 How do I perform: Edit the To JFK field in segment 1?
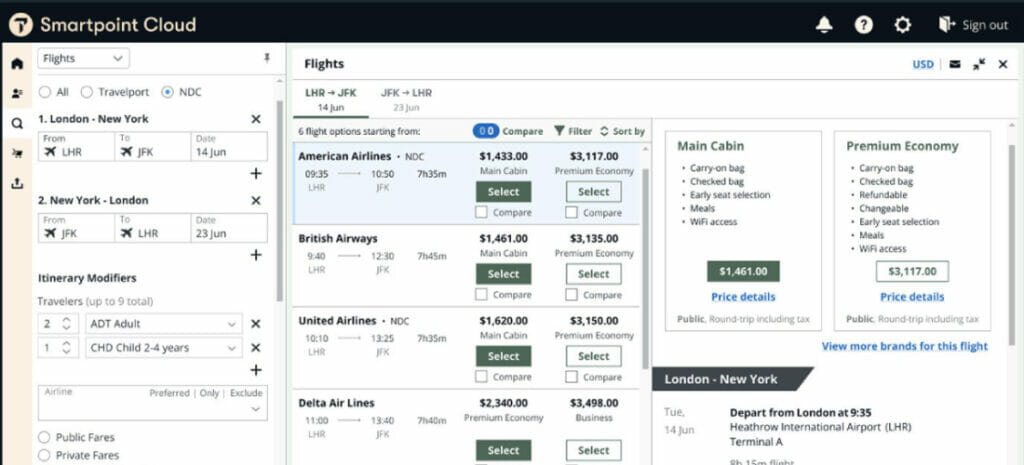[x=153, y=146]
